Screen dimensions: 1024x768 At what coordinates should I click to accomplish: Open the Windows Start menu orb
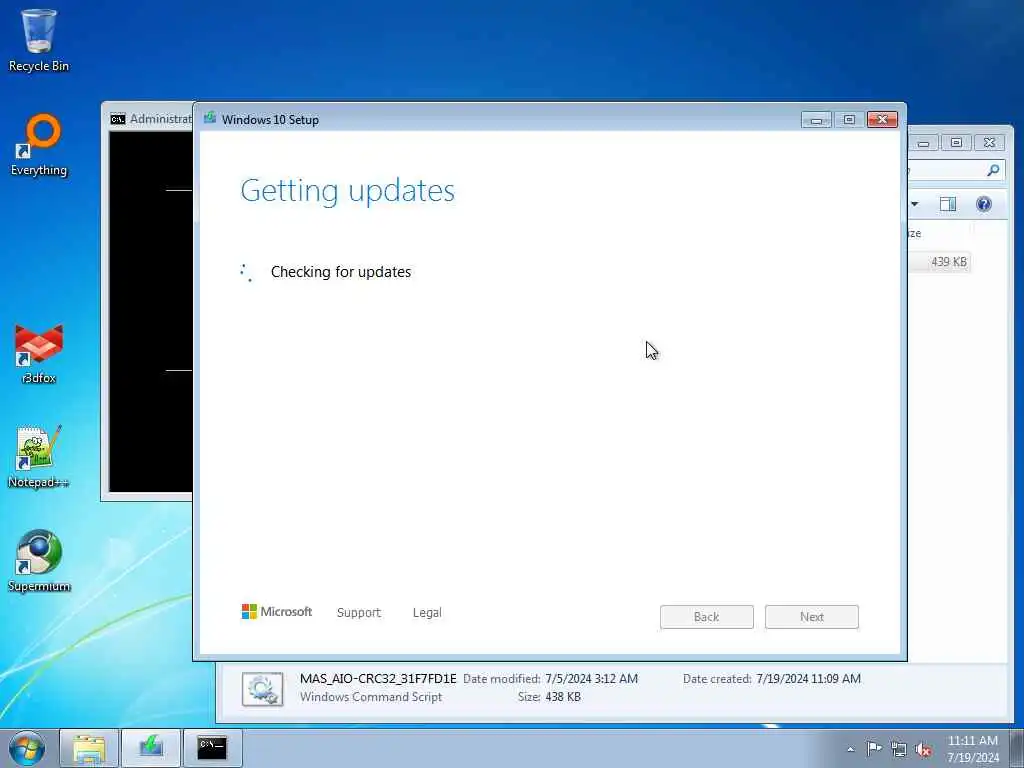[27, 748]
